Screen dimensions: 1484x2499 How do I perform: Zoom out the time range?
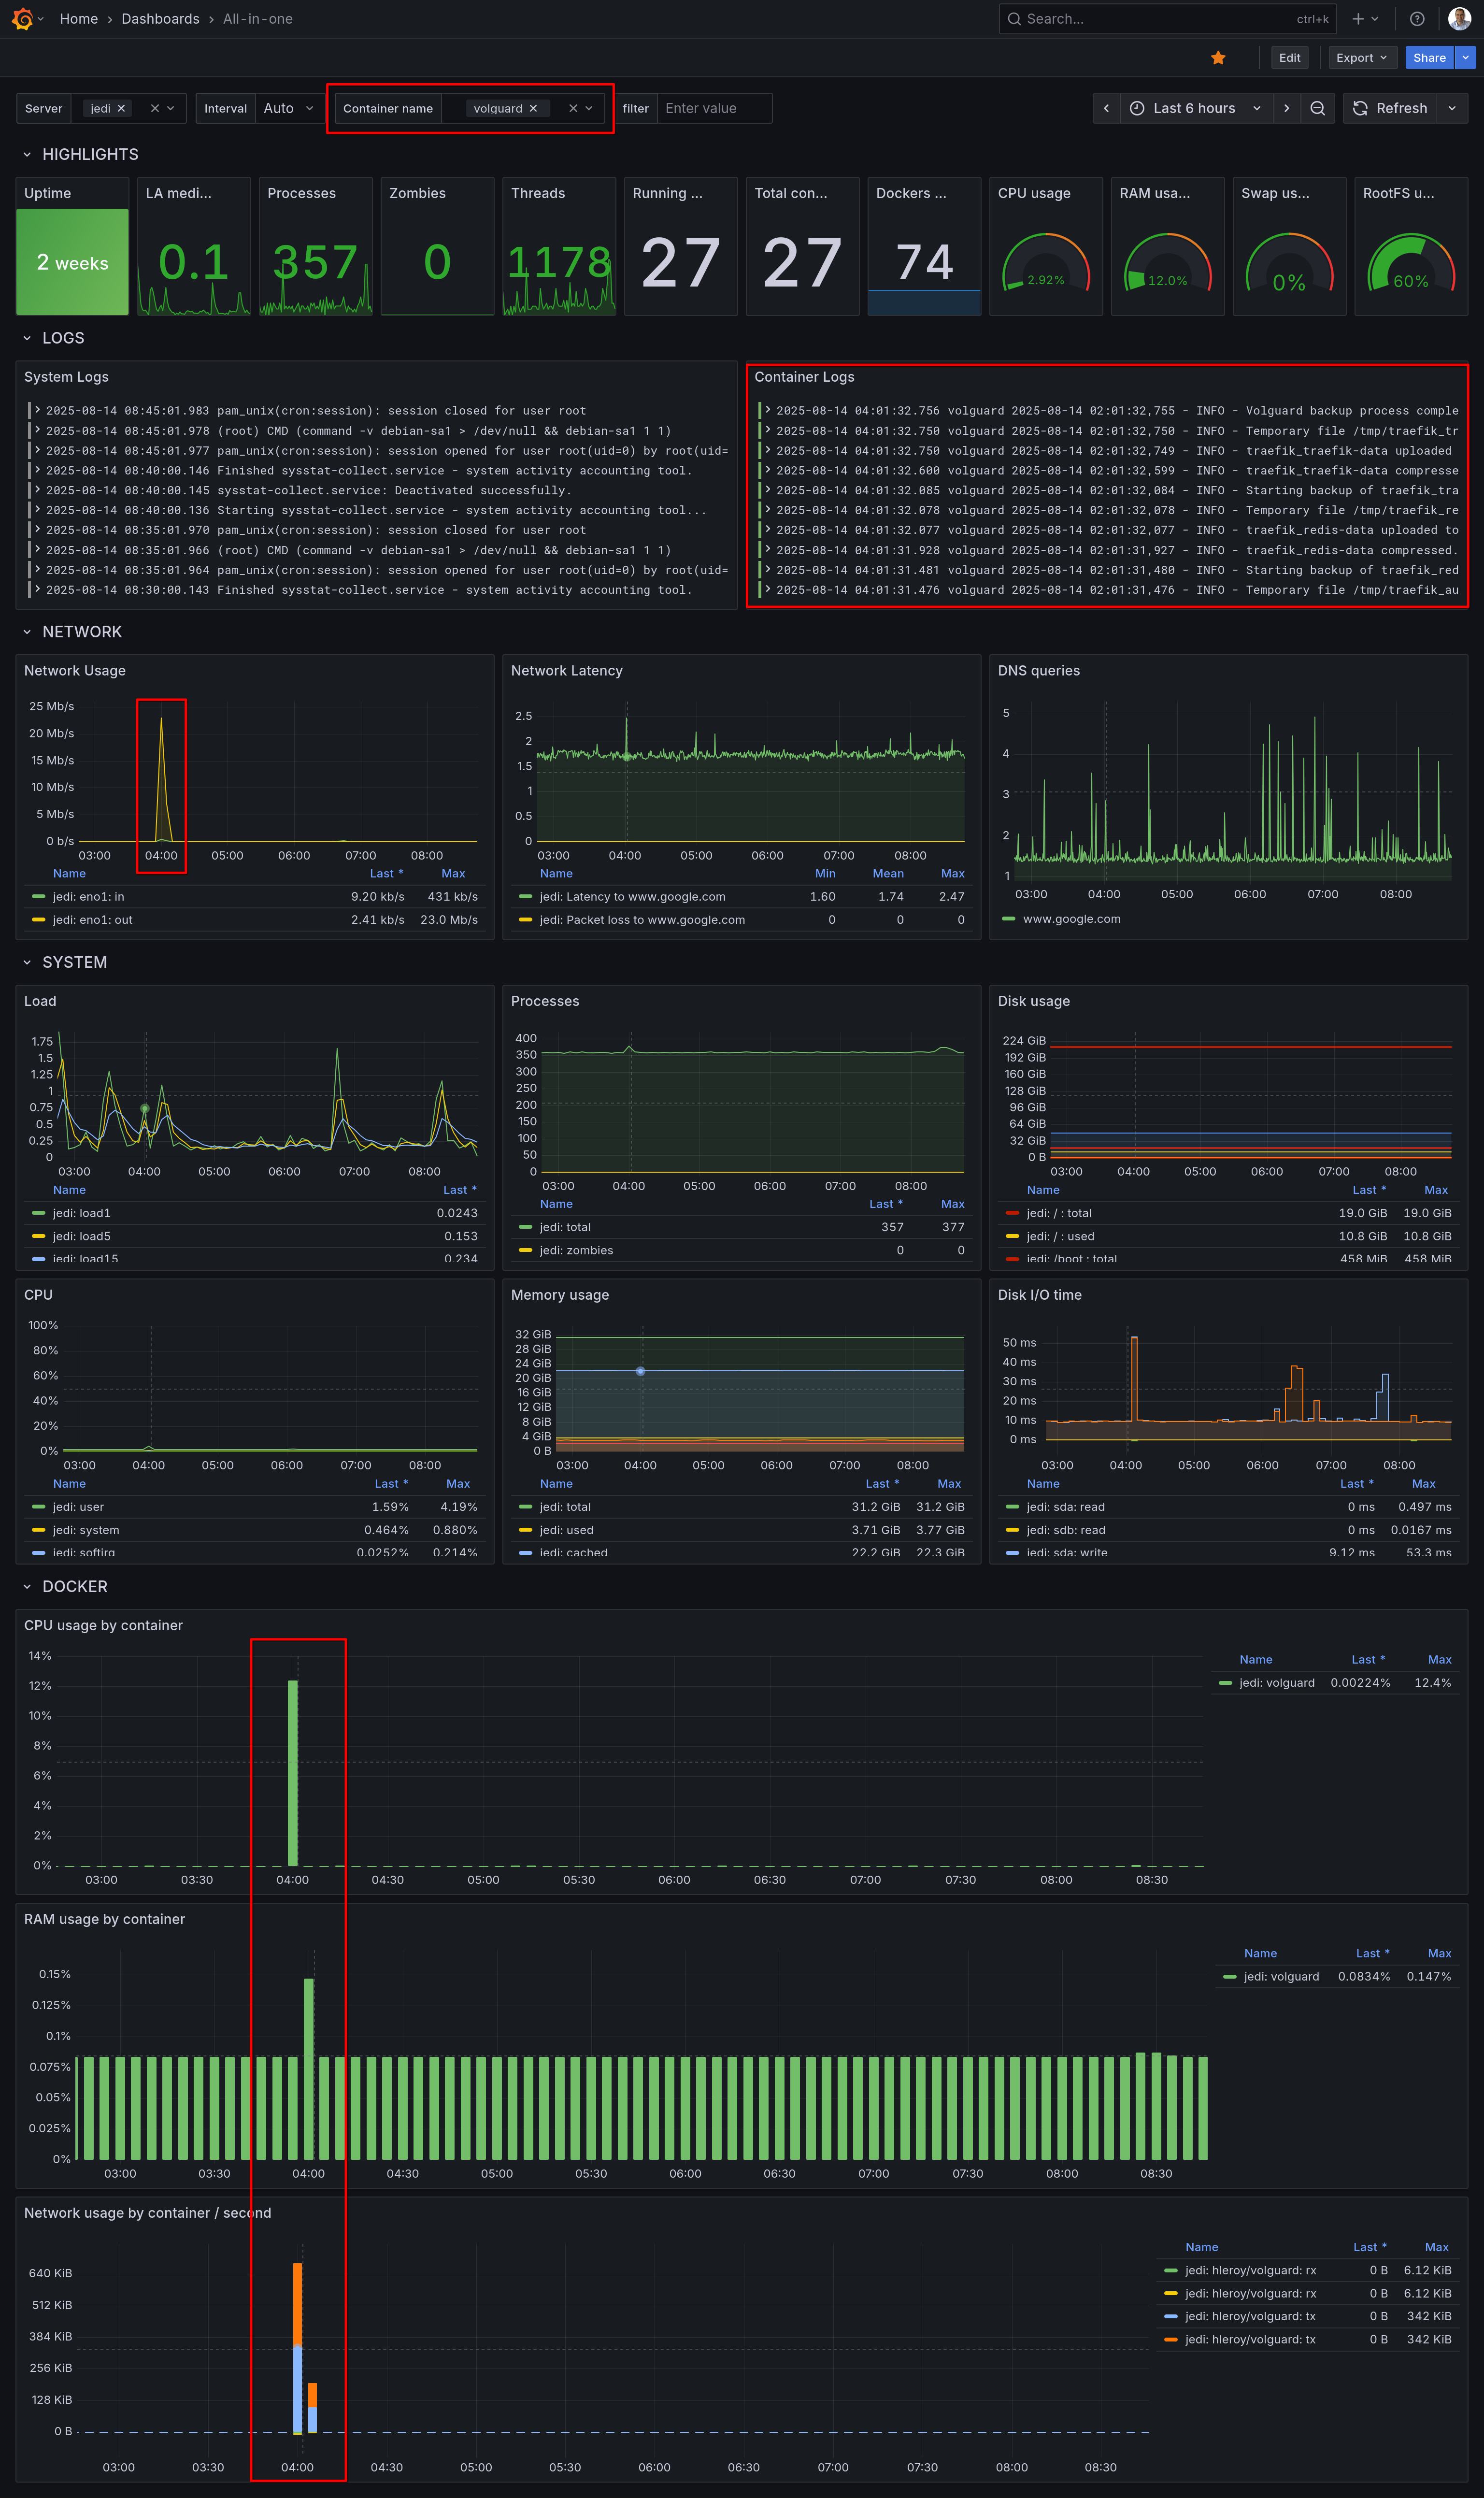point(1317,108)
